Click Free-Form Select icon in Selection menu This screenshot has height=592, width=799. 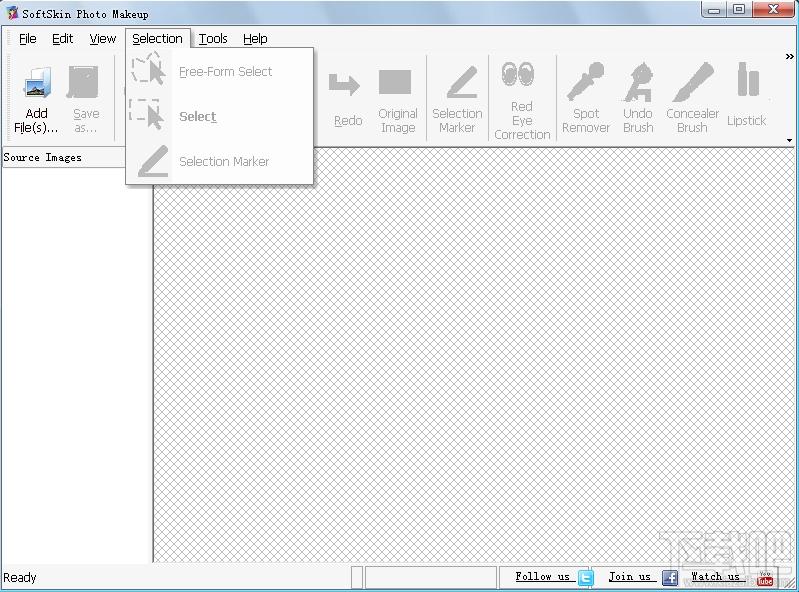(x=148, y=69)
